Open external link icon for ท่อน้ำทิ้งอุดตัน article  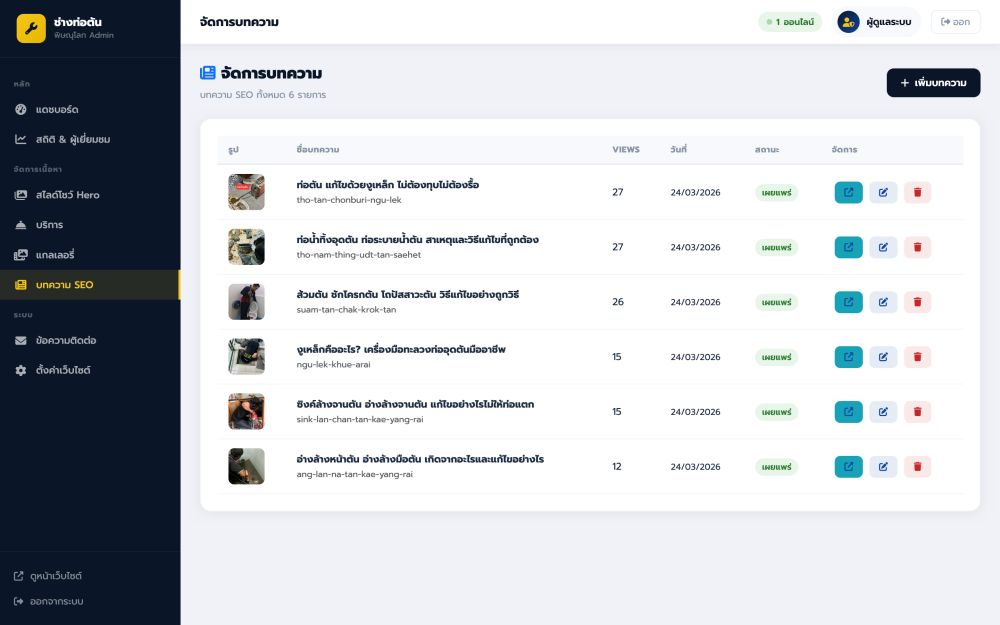(x=848, y=247)
